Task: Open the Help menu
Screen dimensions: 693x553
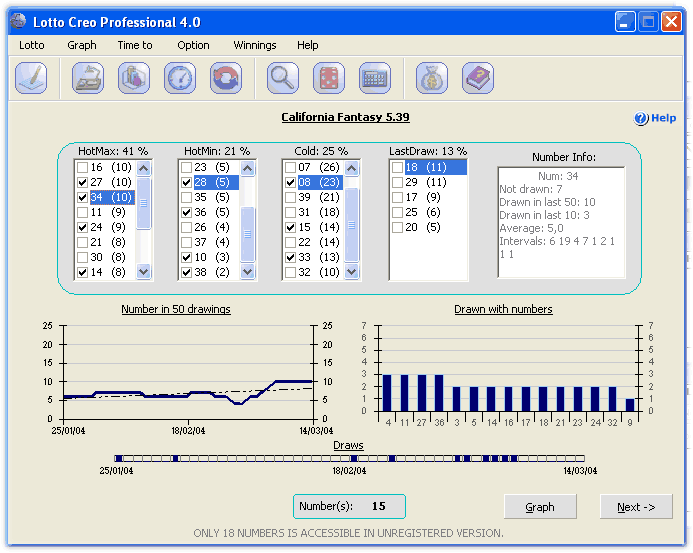Action: (307, 45)
